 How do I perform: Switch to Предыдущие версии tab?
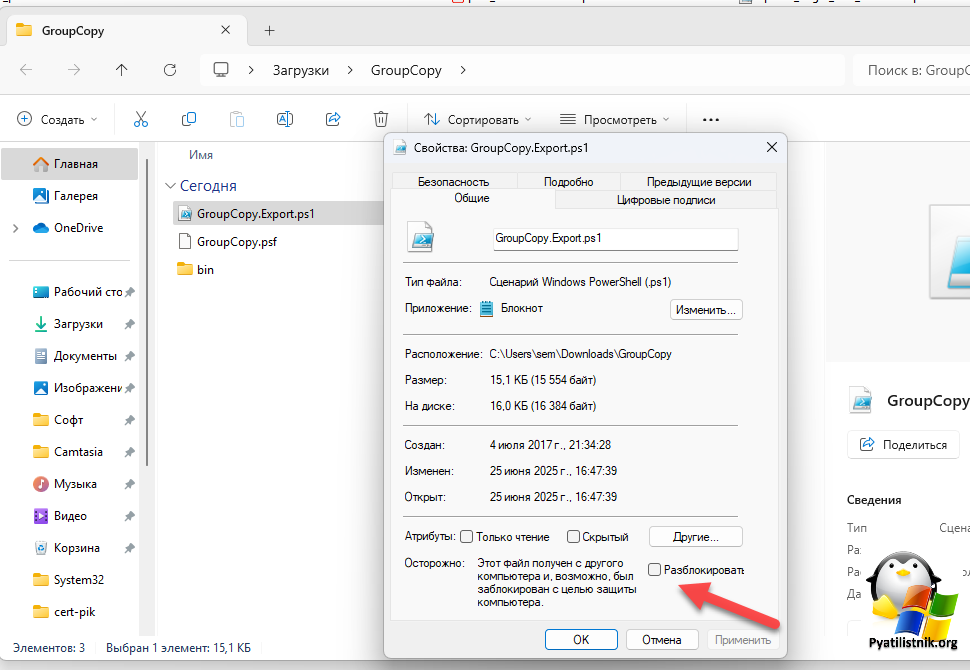click(699, 182)
